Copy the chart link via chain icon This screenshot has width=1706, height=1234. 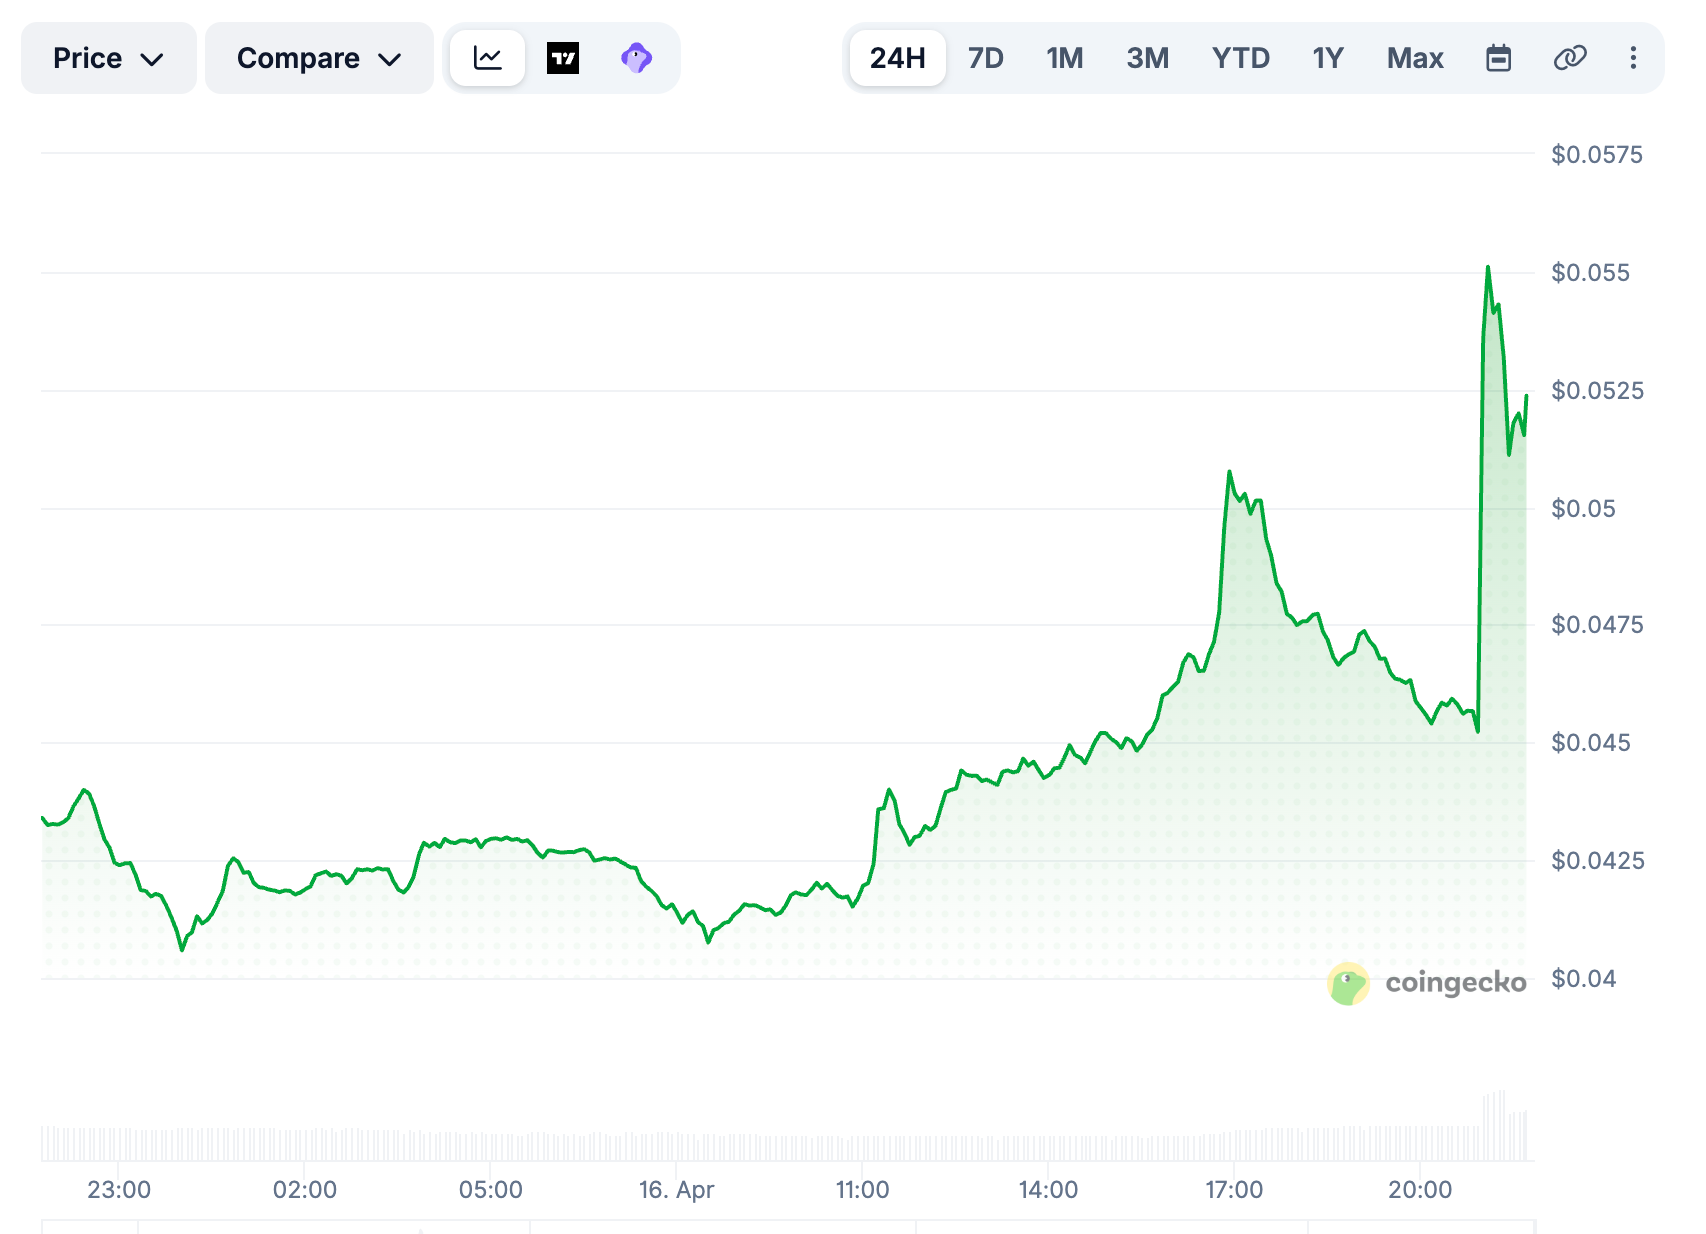[x=1570, y=58]
